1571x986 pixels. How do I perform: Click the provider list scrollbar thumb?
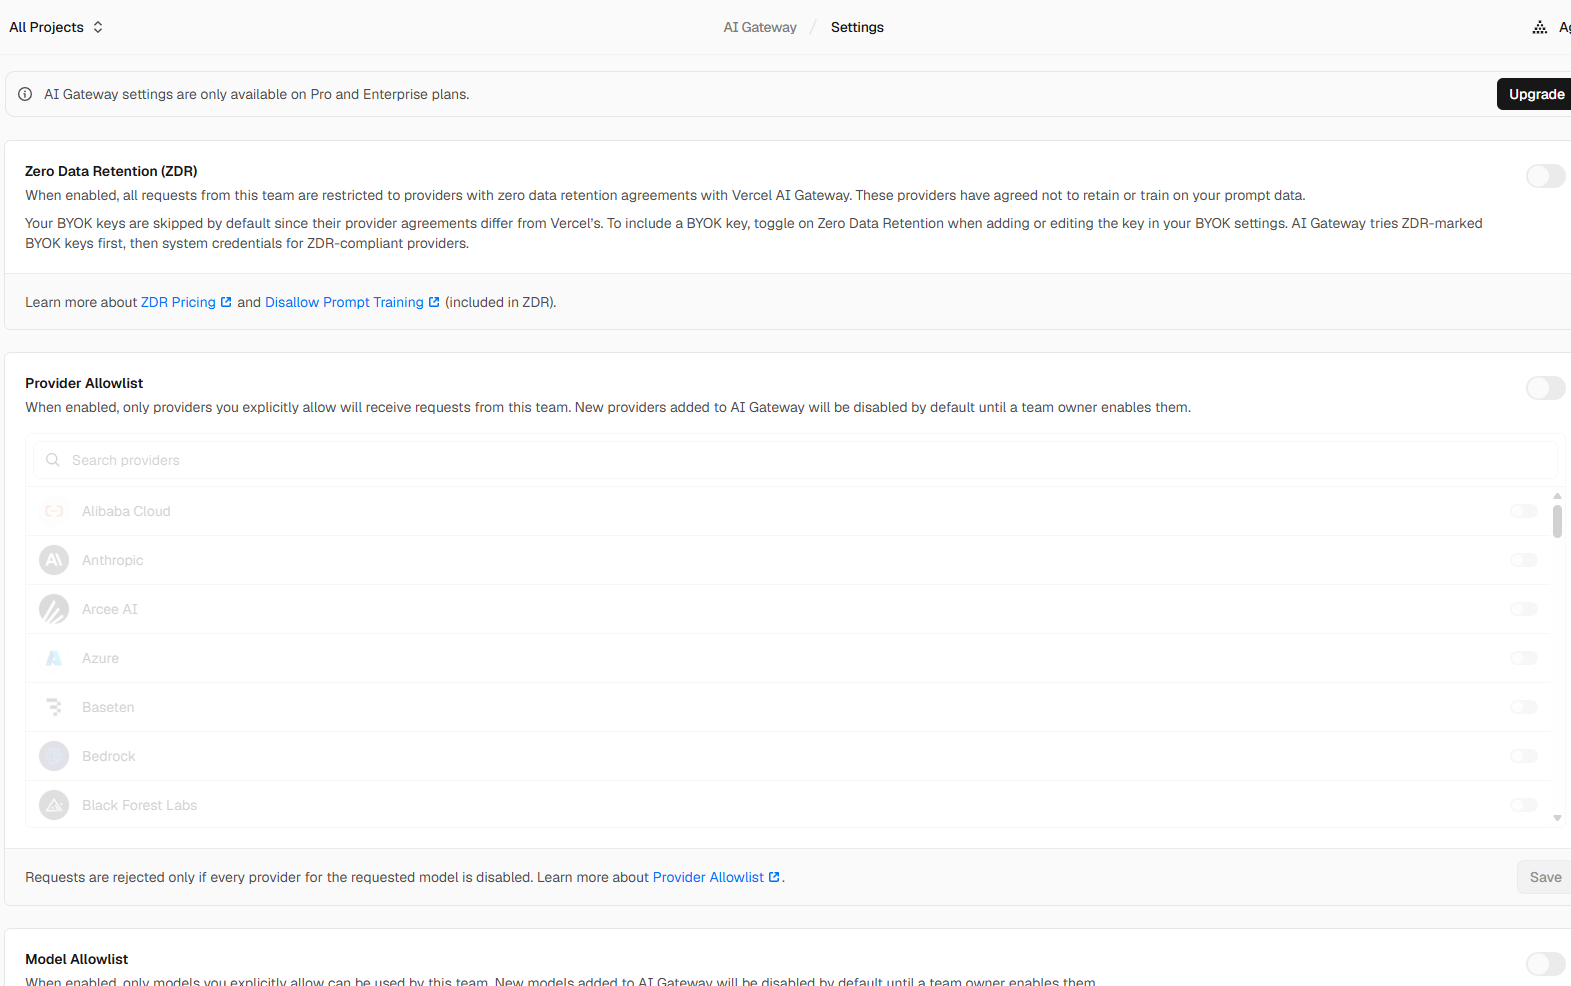(1557, 521)
